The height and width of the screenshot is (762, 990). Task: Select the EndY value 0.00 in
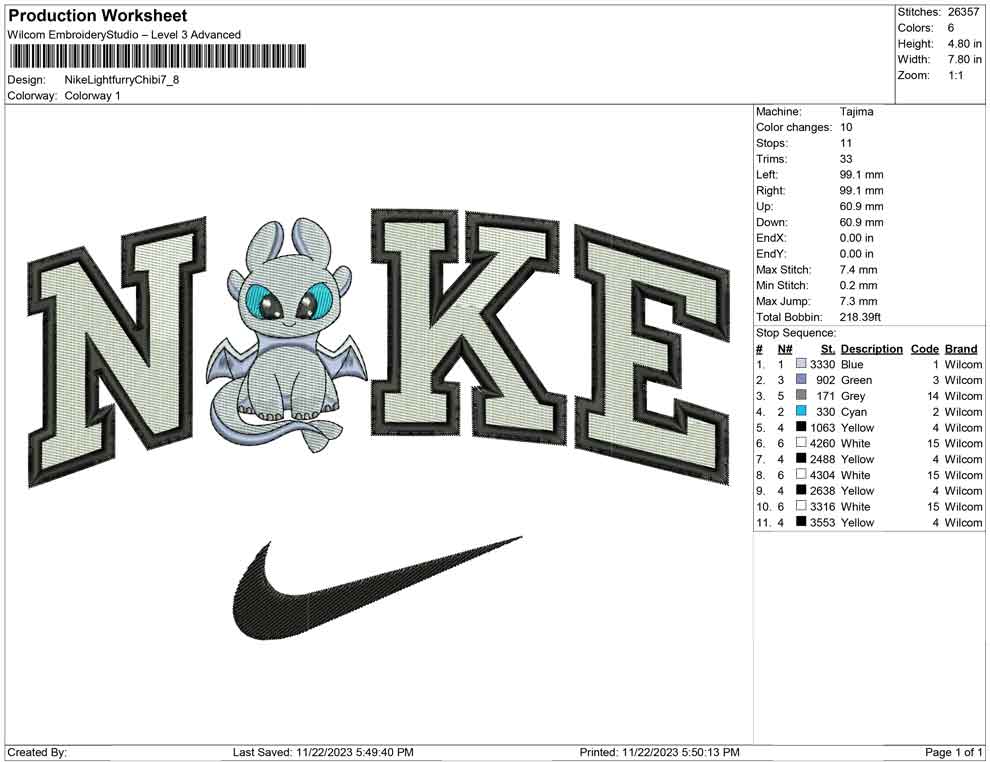[857, 254]
